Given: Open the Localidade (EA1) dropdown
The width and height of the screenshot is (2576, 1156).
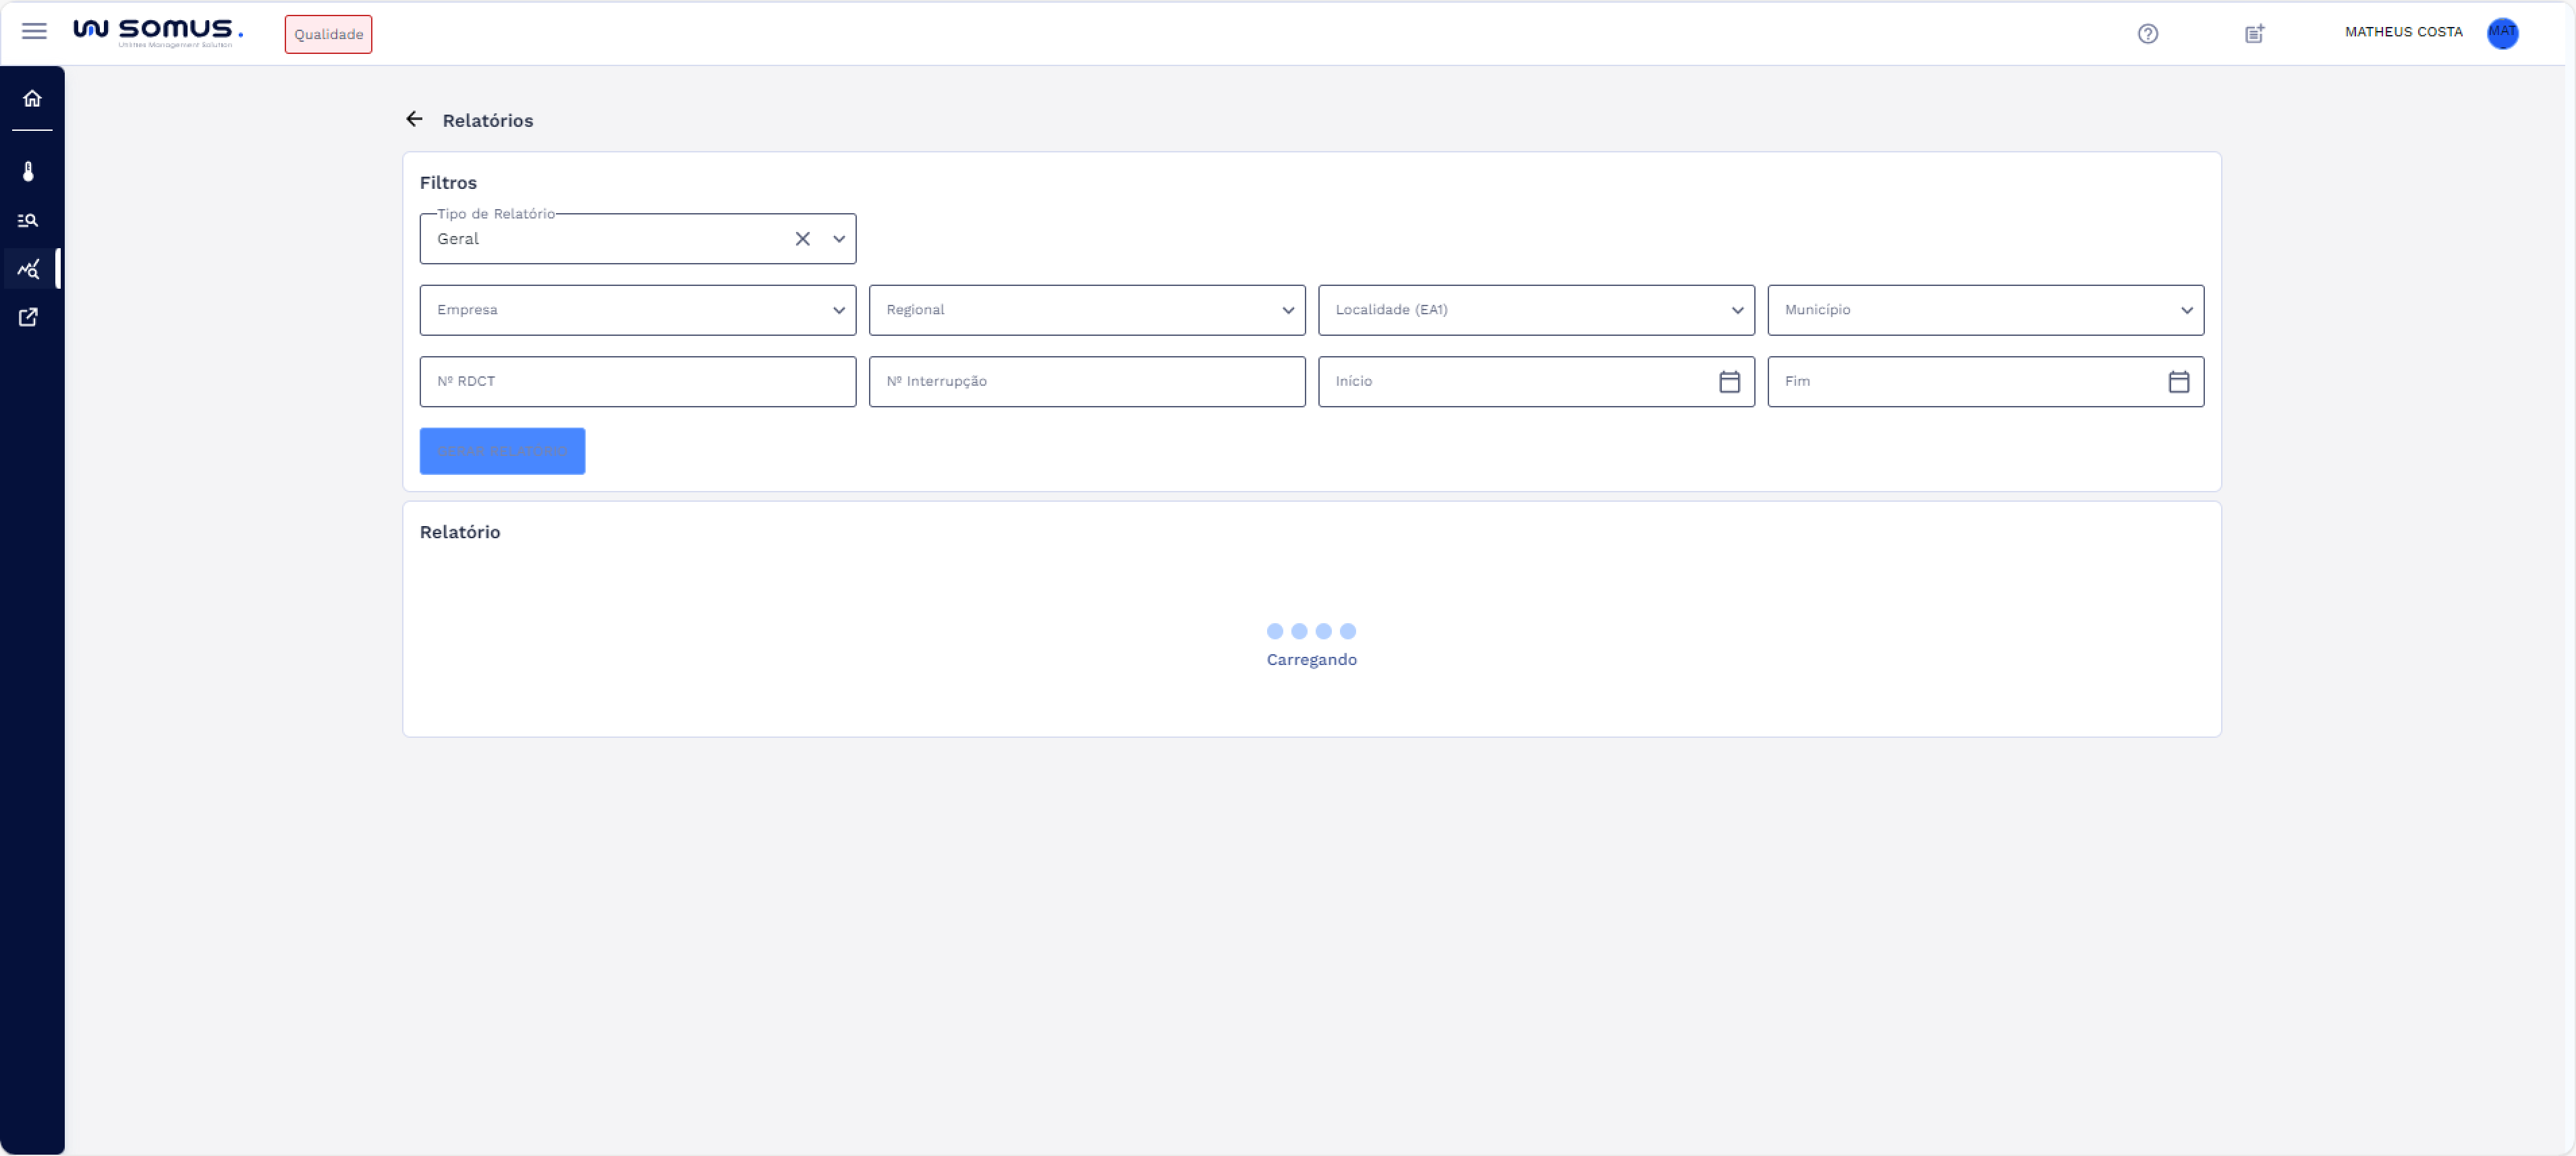Looking at the screenshot, I should [1535, 310].
